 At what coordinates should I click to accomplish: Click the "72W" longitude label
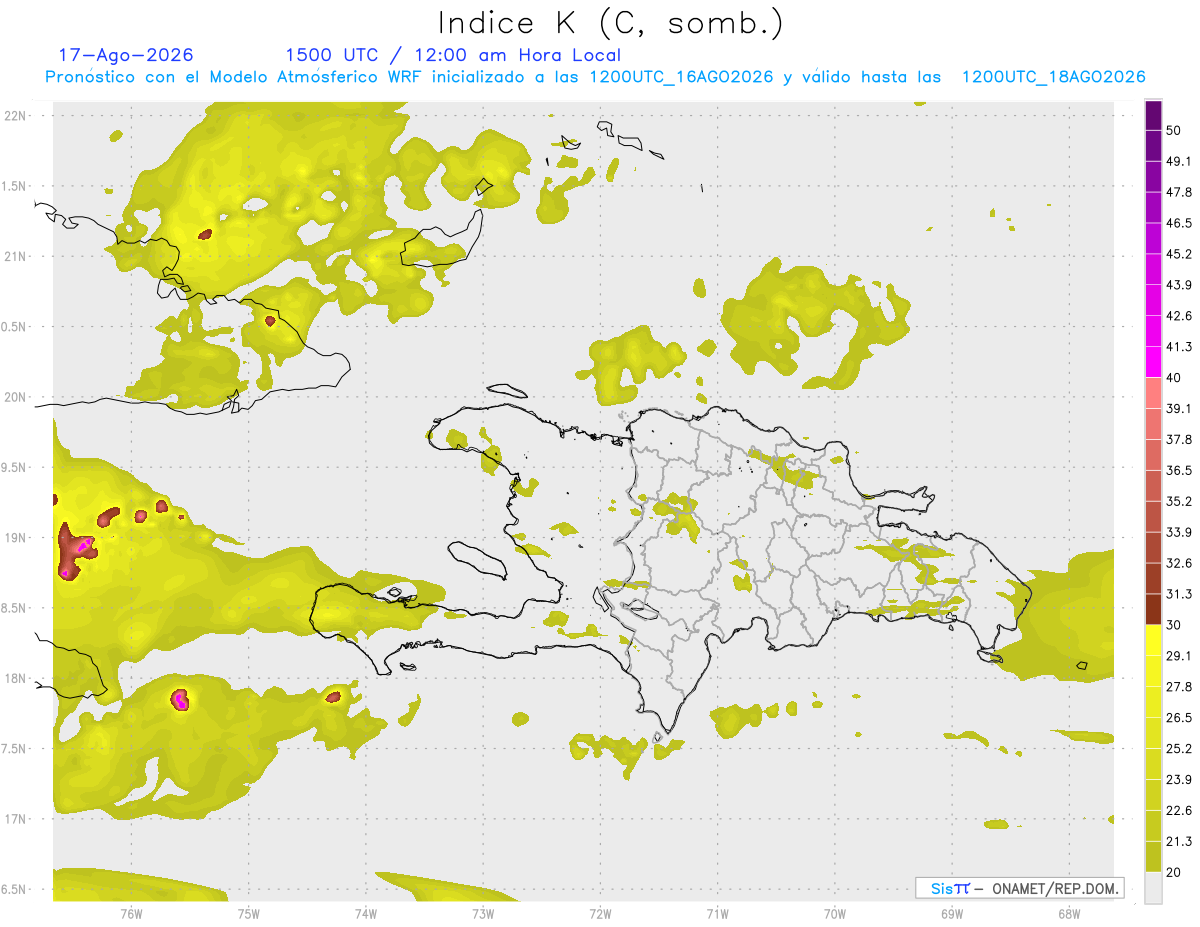point(600,913)
